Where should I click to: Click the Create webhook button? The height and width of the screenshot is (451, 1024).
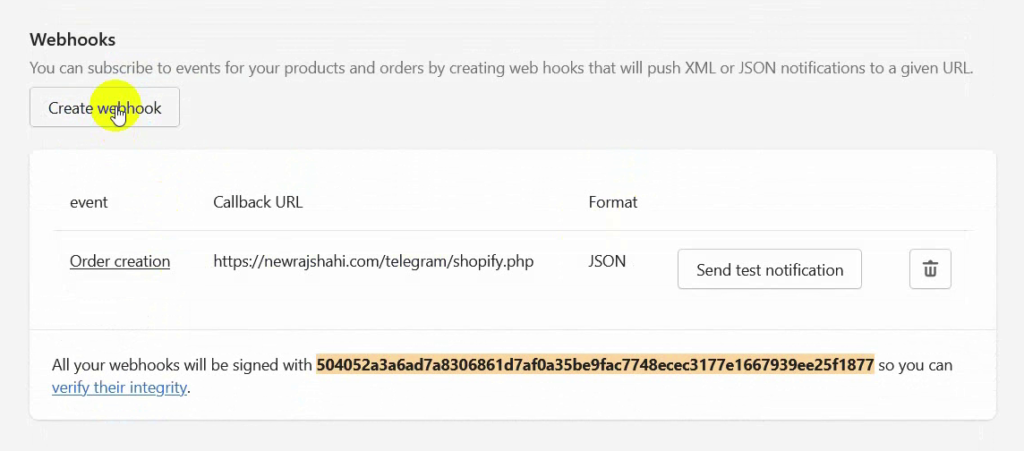tap(104, 108)
